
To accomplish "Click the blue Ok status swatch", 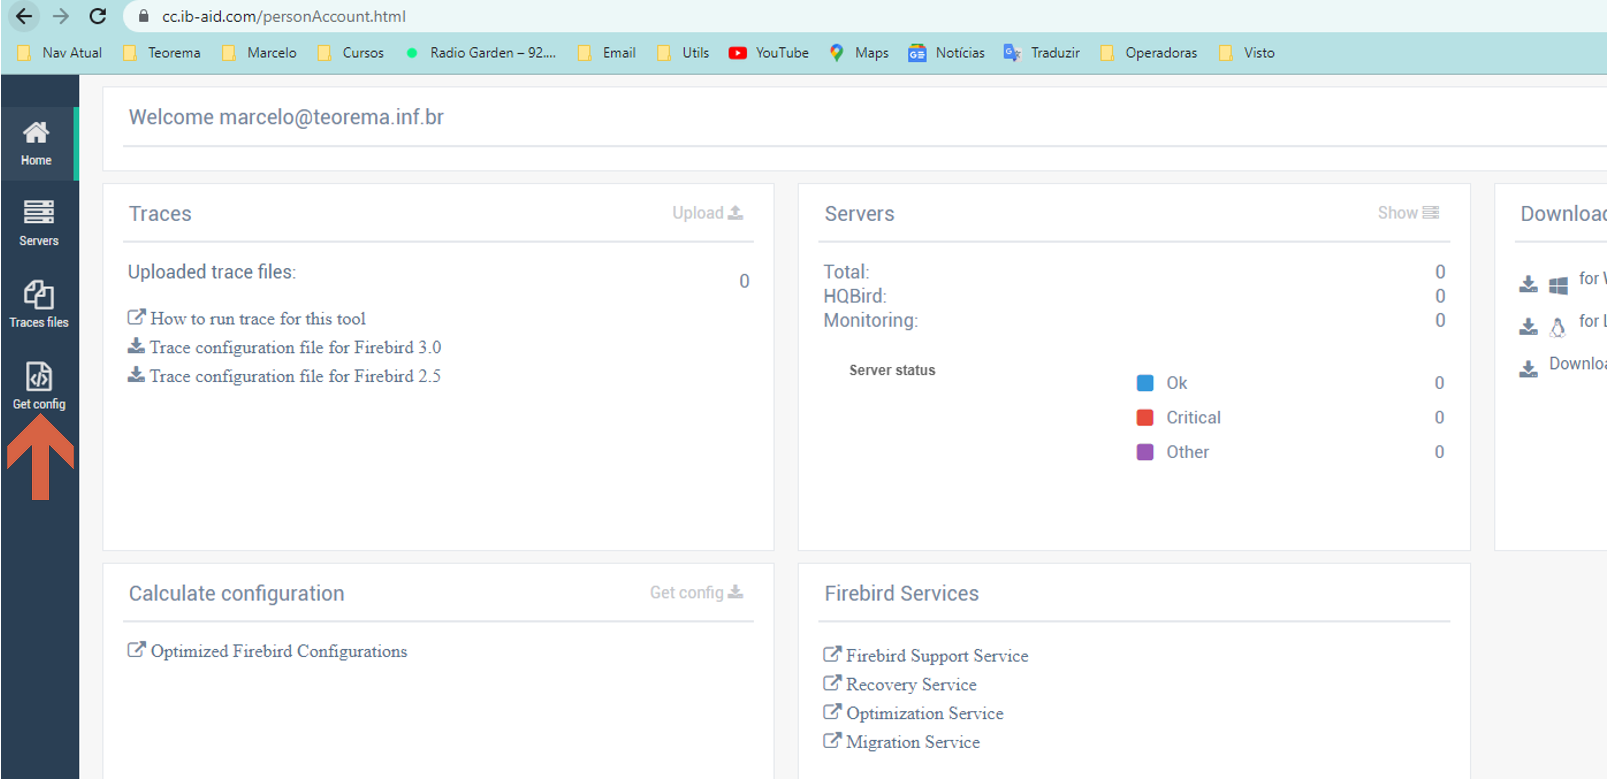I will (x=1145, y=383).
